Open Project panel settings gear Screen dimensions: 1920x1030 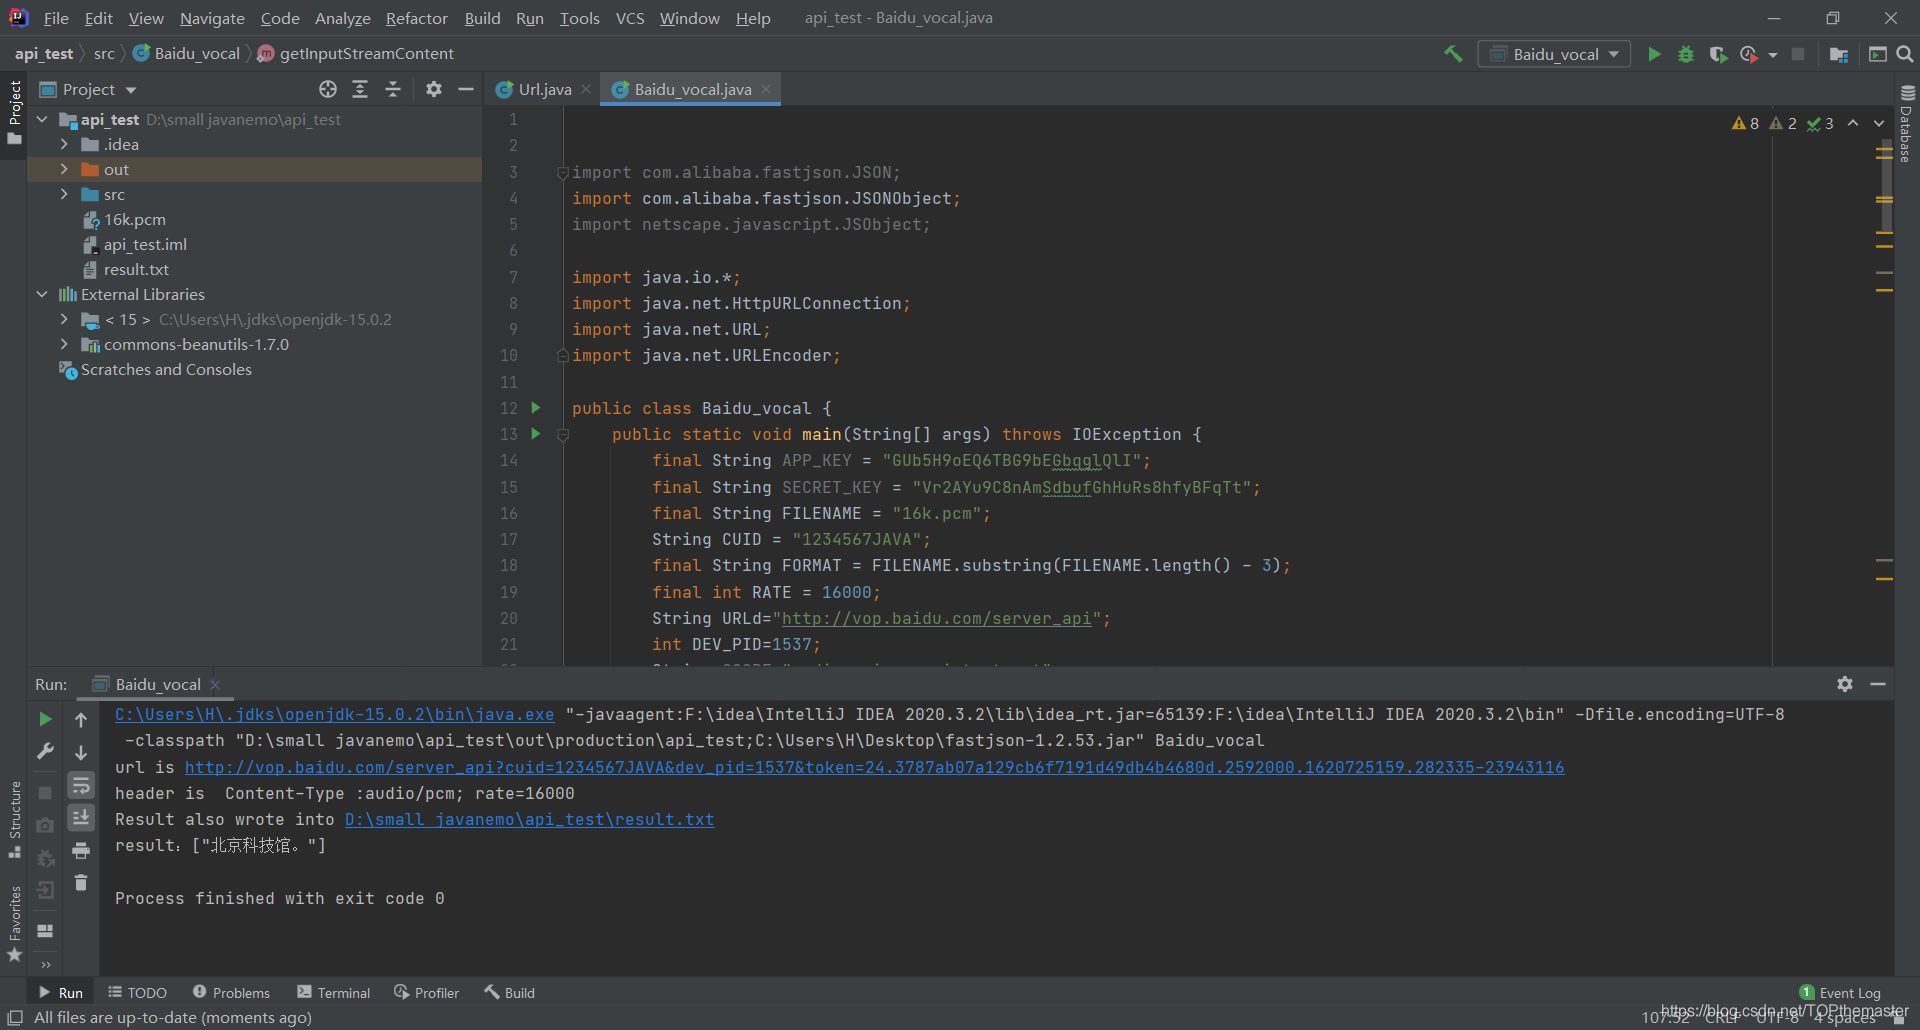pyautogui.click(x=433, y=89)
